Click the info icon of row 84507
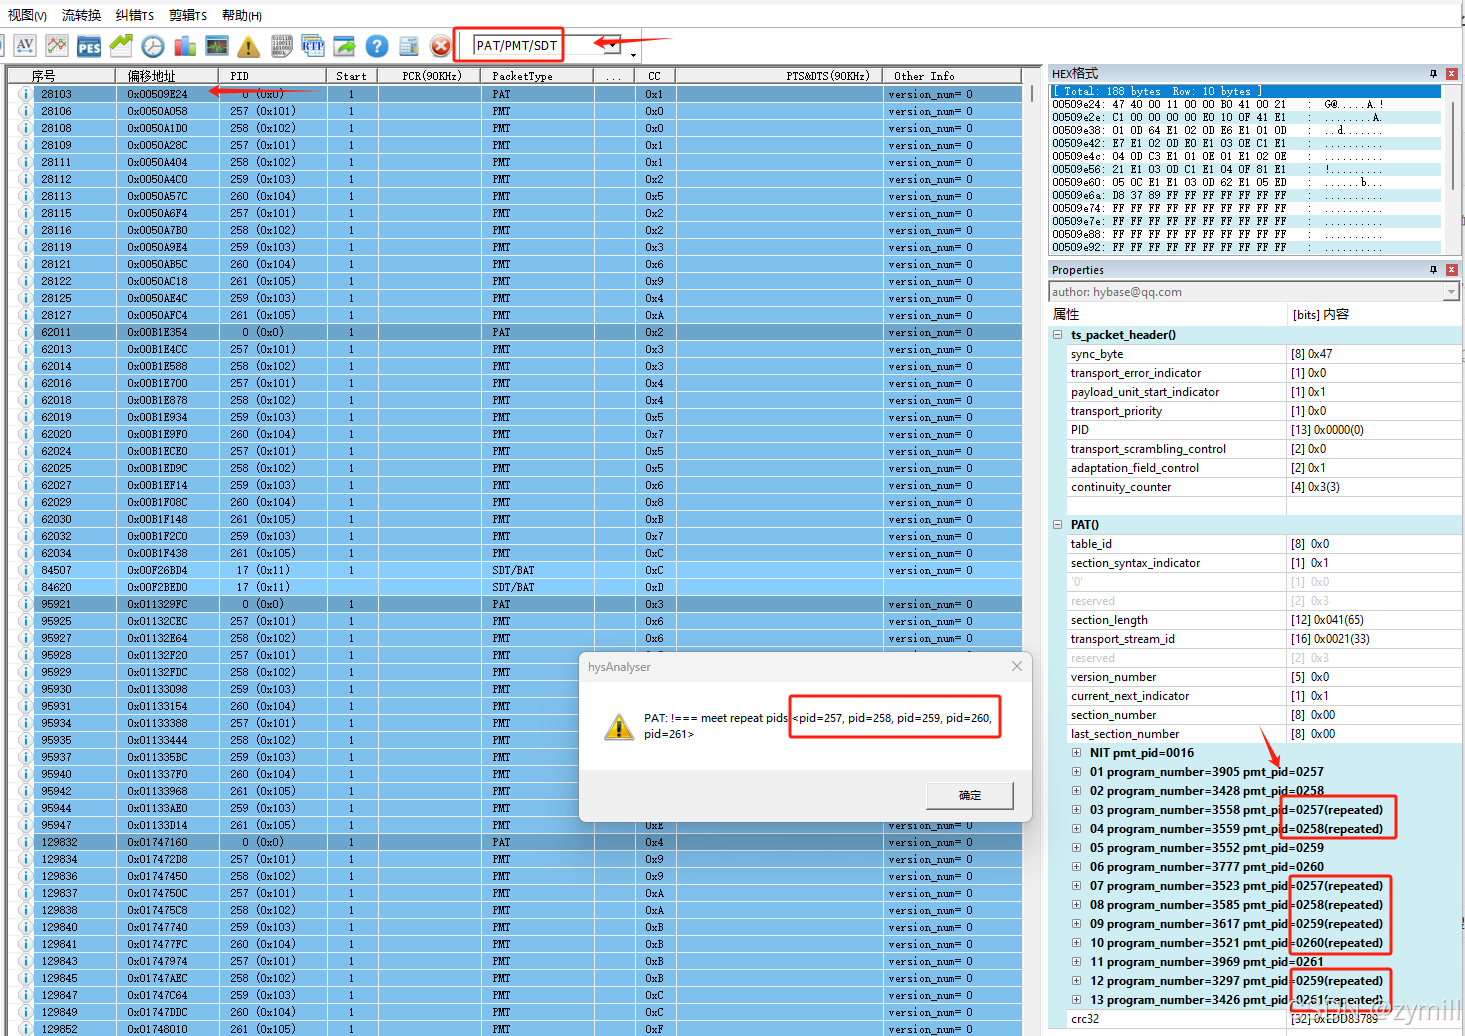 click(x=25, y=570)
